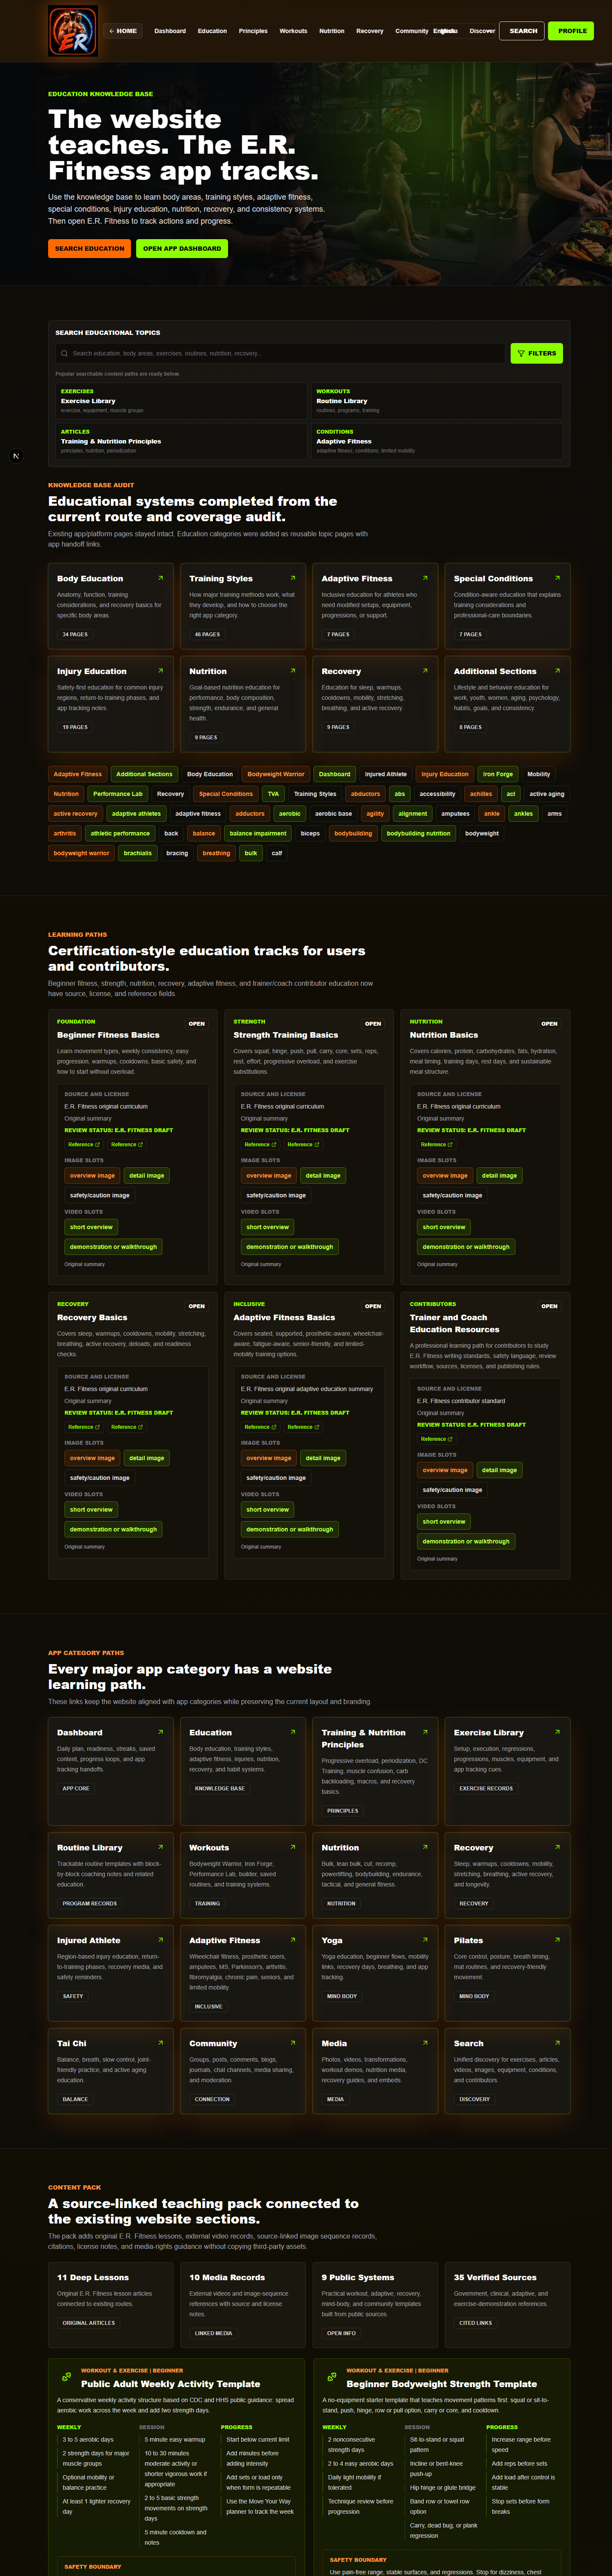Click arrow icon on Workouts category card
612x2576 pixels.
(293, 1847)
